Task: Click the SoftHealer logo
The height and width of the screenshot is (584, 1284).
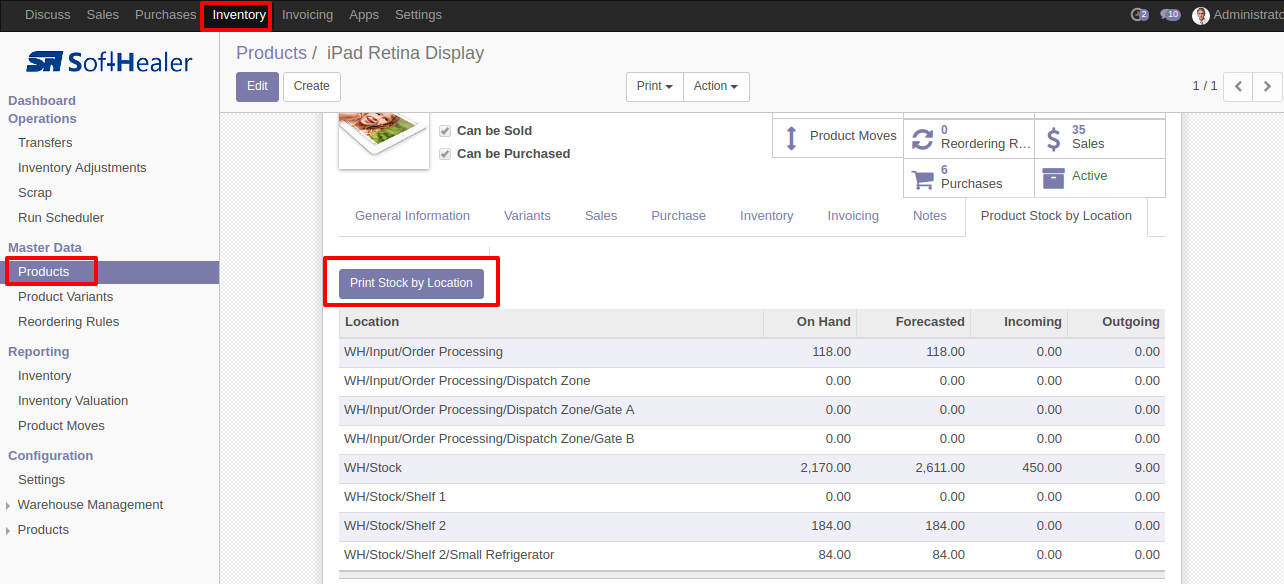Action: (x=109, y=62)
